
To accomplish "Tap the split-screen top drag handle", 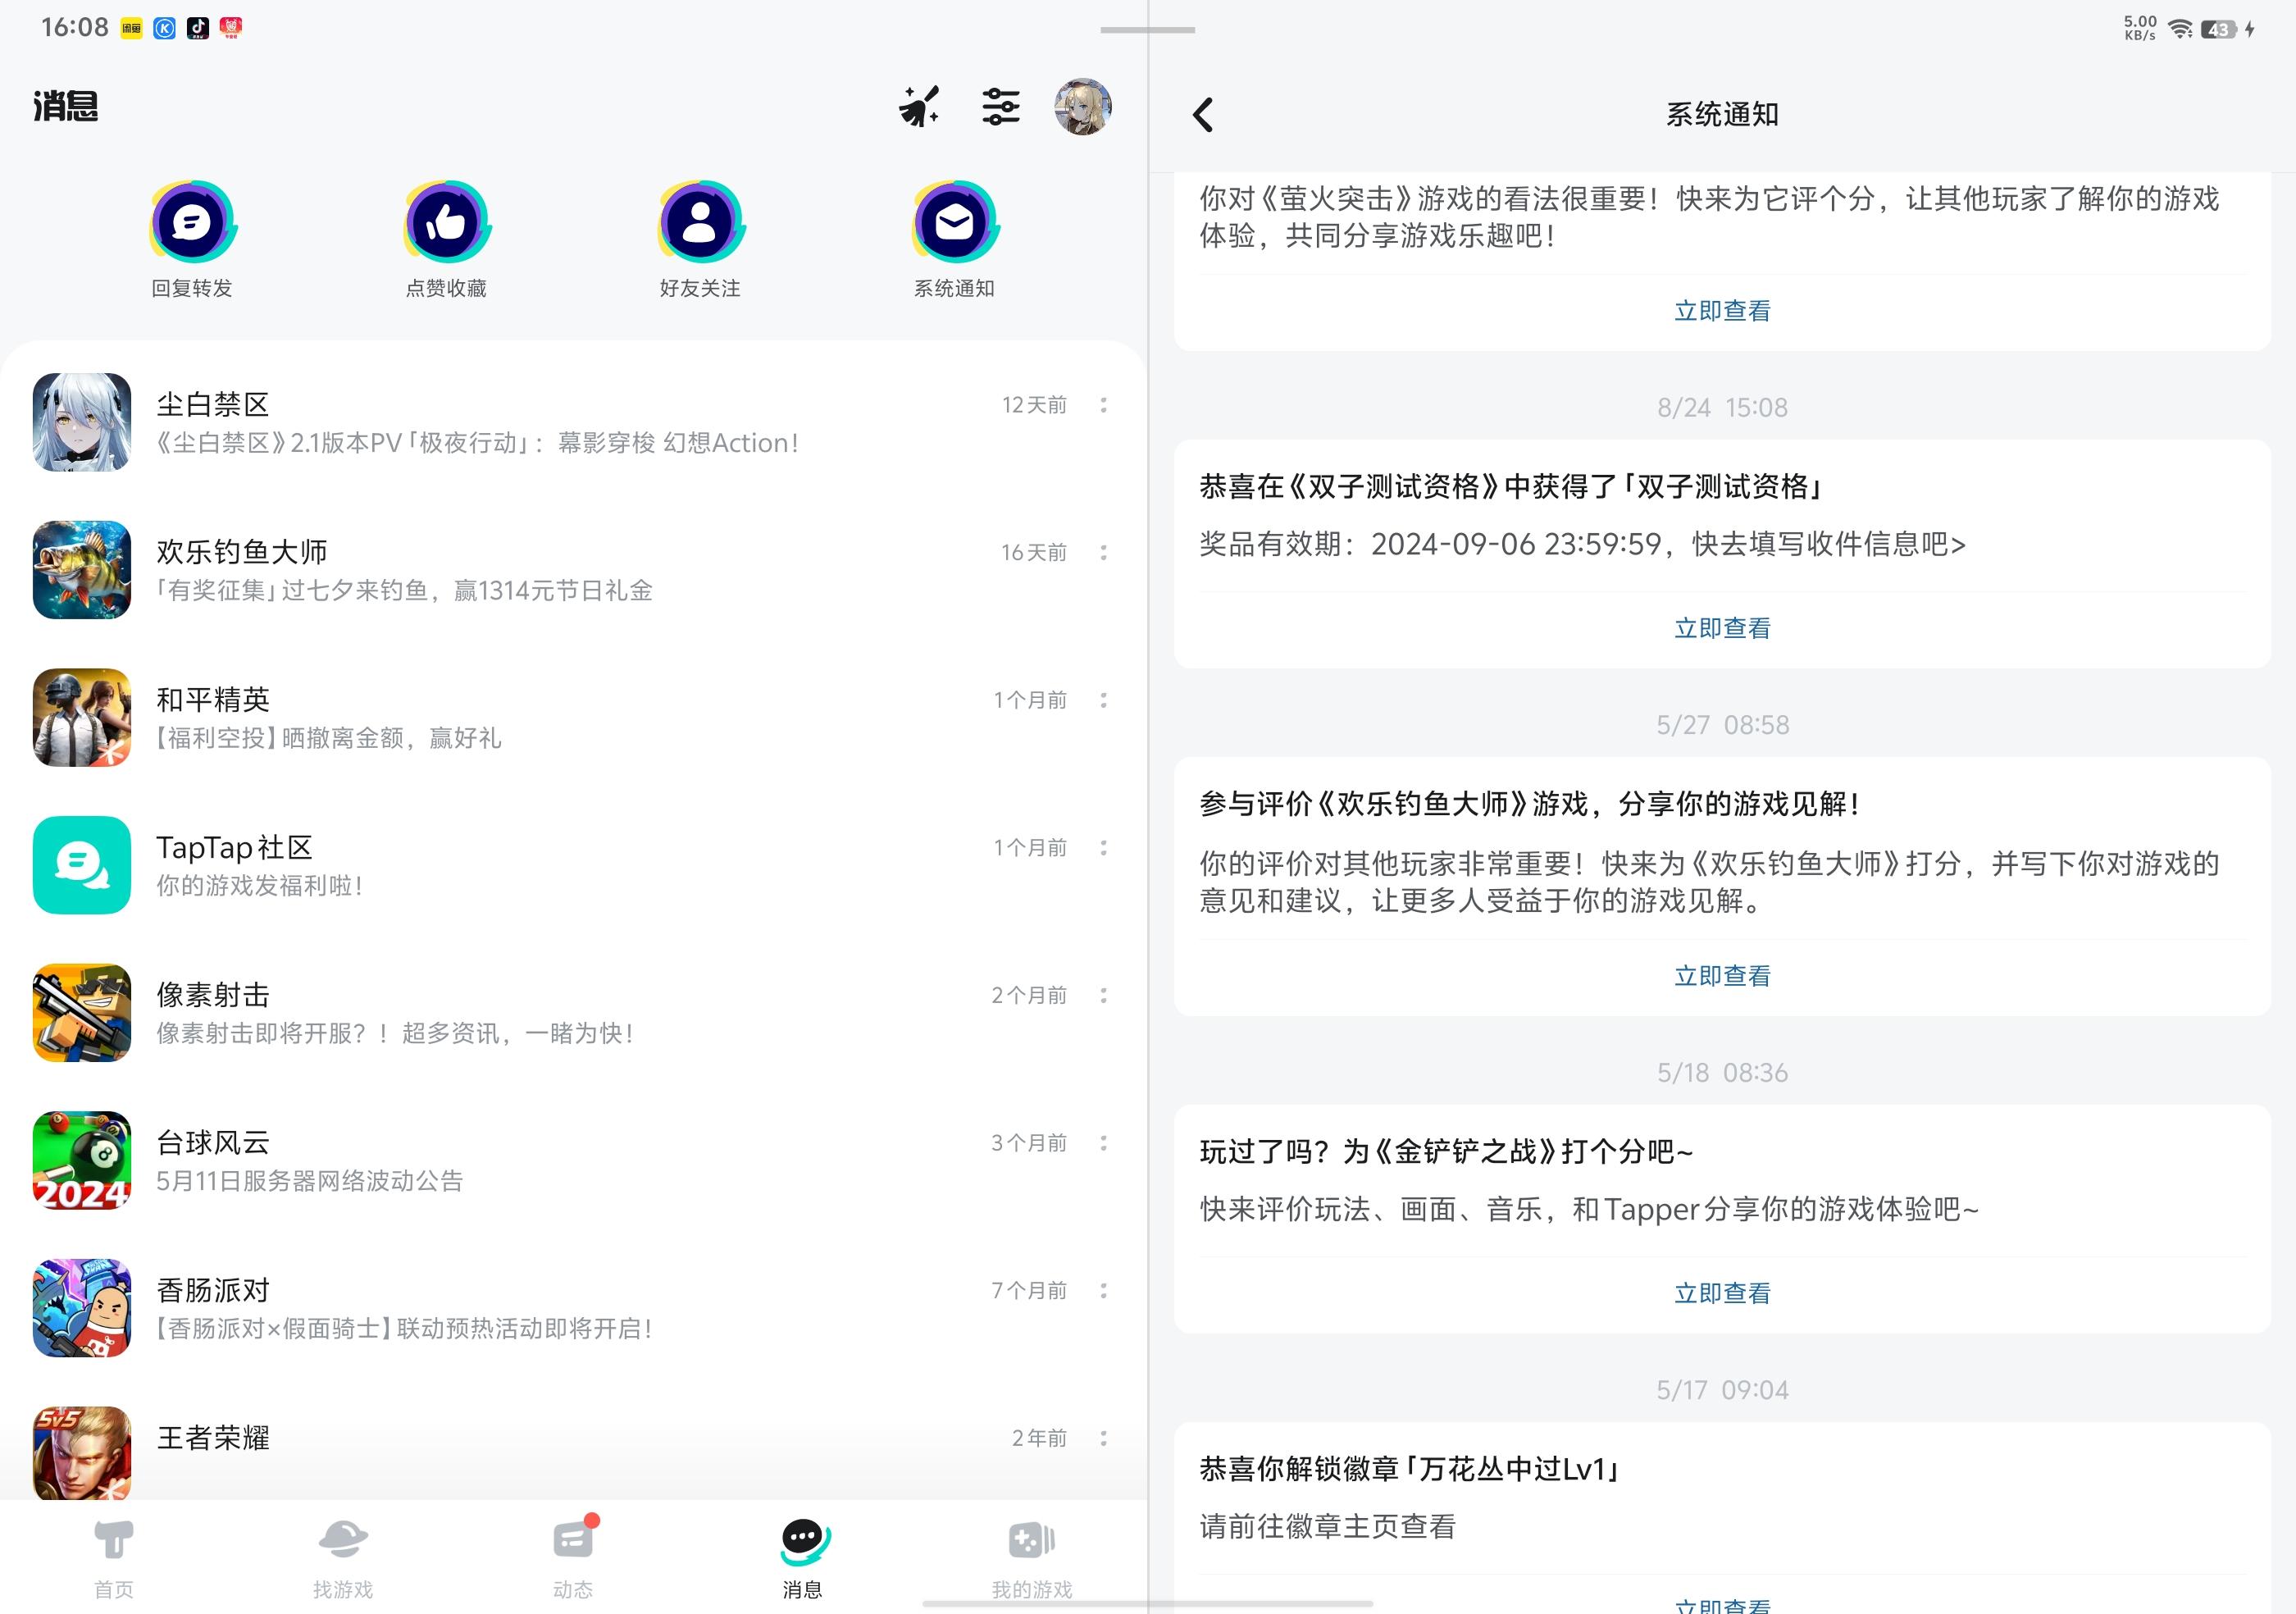I will point(1147,30).
